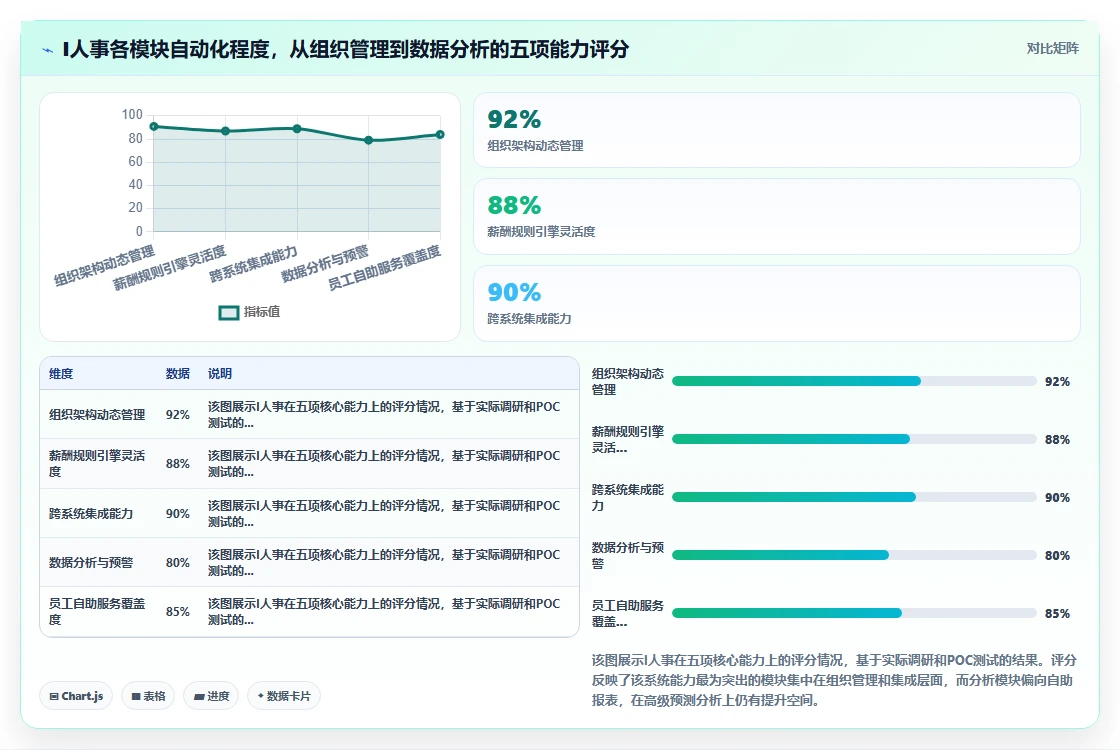Viewport: 1120px width, 750px height.
Task: Click the summary paragraph below progress bars
Action: (834, 680)
